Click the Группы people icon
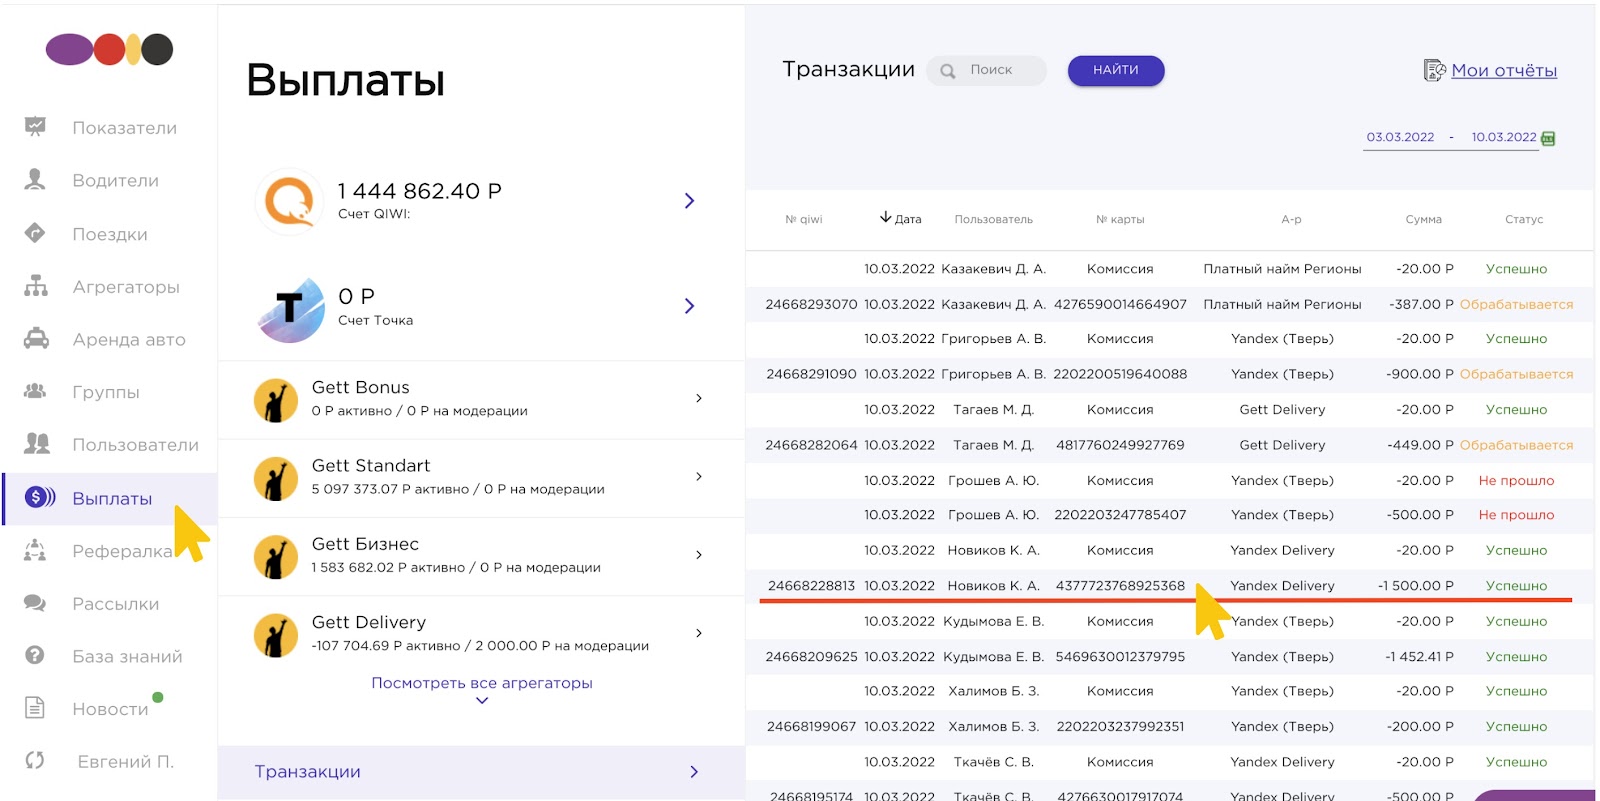 pyautogui.click(x=35, y=391)
